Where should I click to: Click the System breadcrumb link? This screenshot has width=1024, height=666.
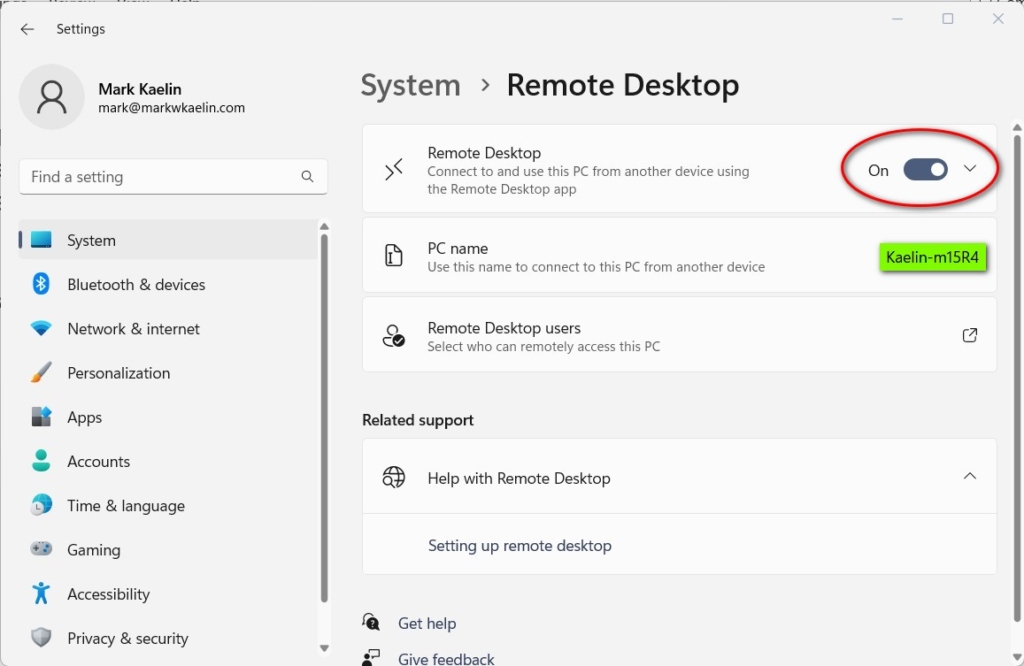(x=410, y=86)
